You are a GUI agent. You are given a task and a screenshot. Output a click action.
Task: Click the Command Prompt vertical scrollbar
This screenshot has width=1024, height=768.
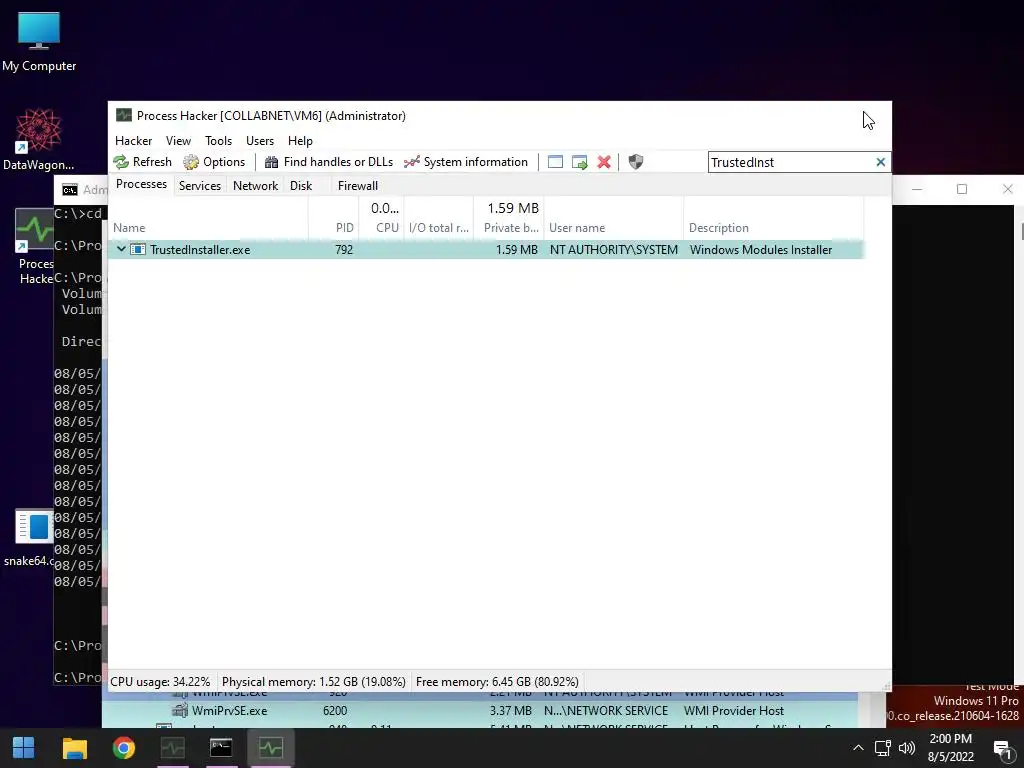[1019, 444]
